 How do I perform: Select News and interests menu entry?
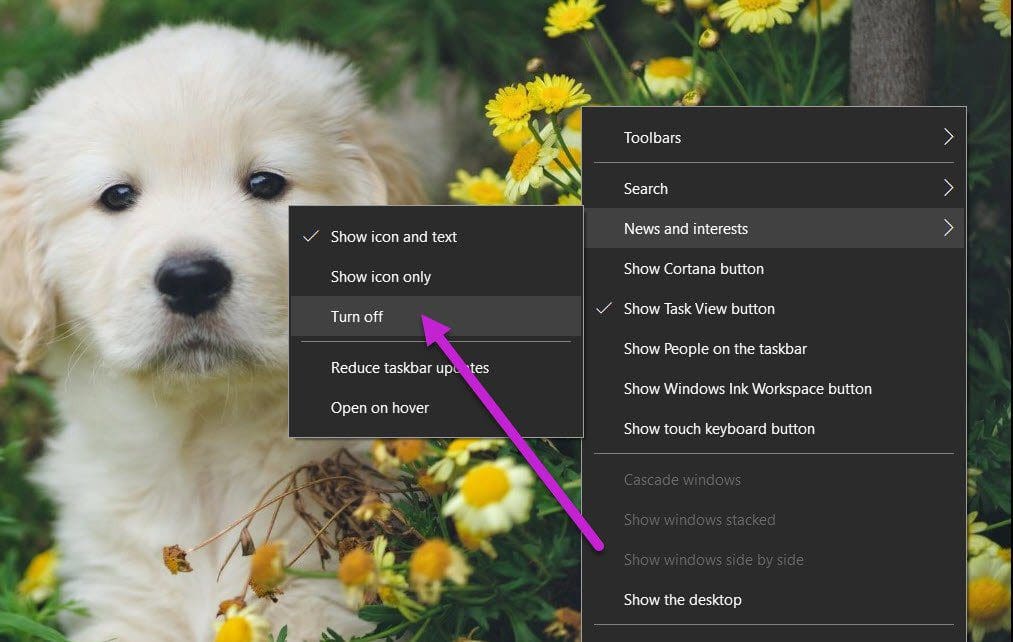(x=774, y=229)
